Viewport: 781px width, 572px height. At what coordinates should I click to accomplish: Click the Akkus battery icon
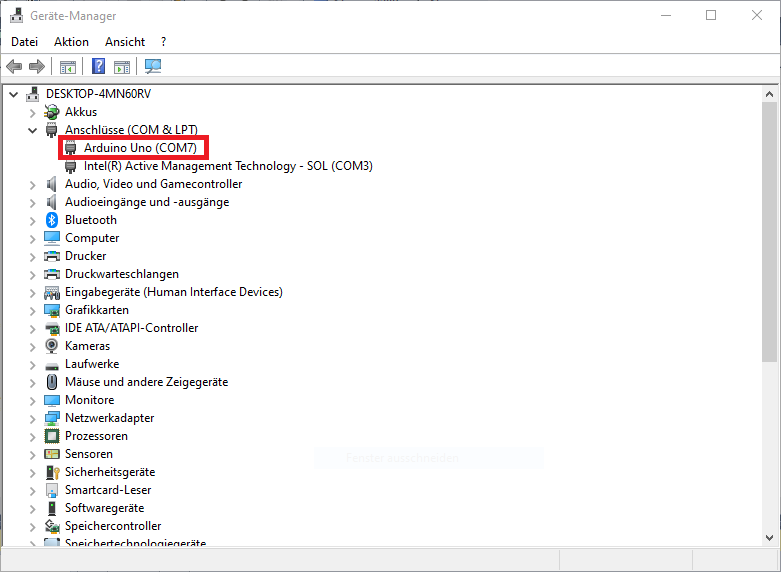point(52,112)
